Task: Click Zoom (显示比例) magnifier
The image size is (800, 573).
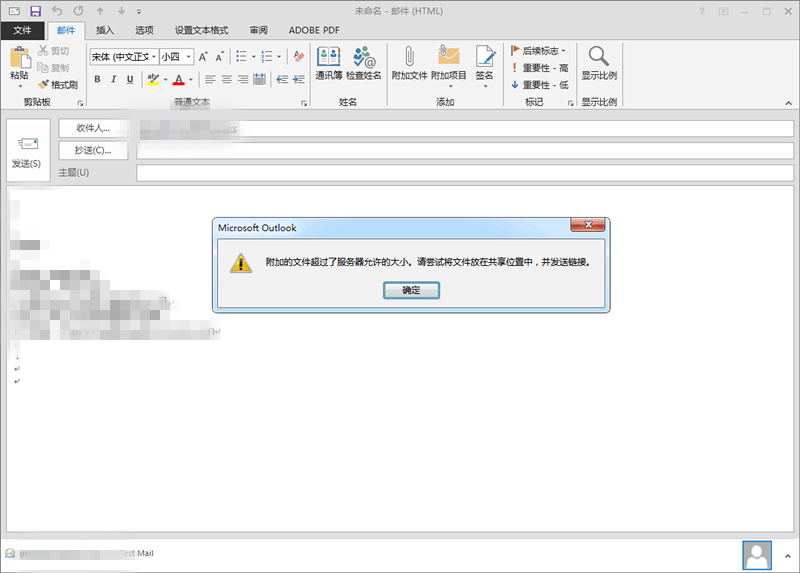Action: pos(599,63)
